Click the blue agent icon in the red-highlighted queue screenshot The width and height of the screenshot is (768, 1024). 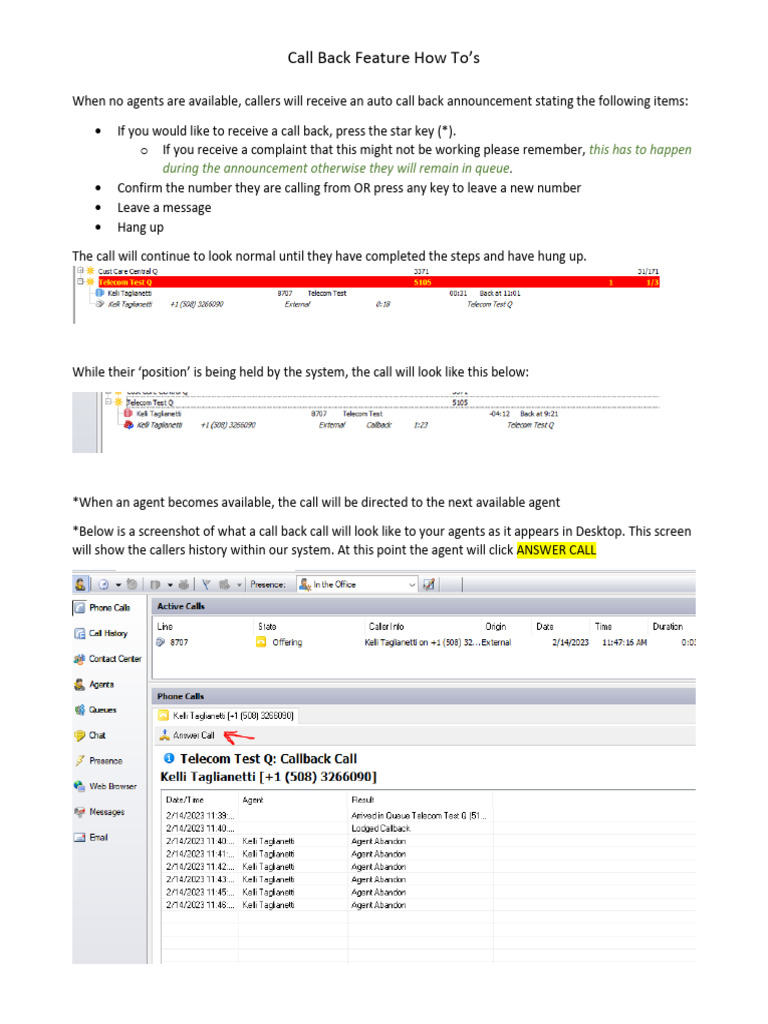[100, 293]
